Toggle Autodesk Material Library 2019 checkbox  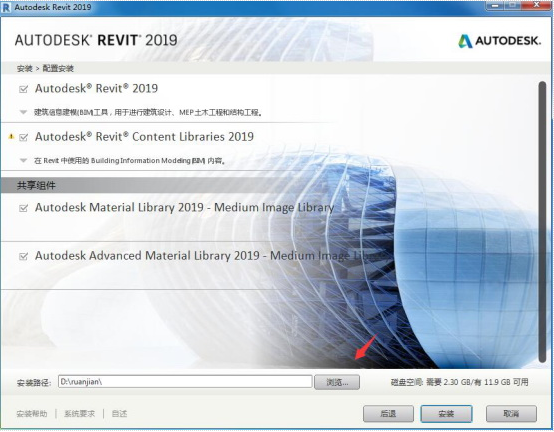coord(23,208)
